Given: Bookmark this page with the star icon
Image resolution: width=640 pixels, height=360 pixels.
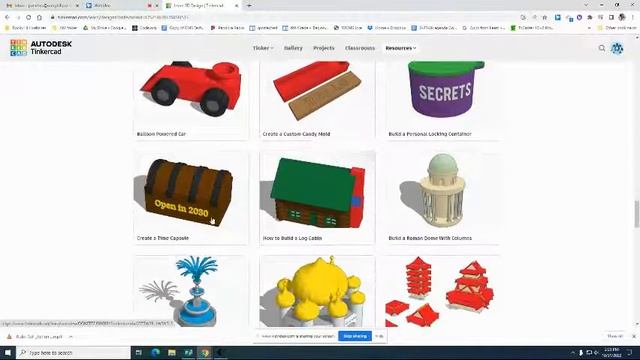Looking at the screenshot, I should pyautogui.click(x=544, y=18).
